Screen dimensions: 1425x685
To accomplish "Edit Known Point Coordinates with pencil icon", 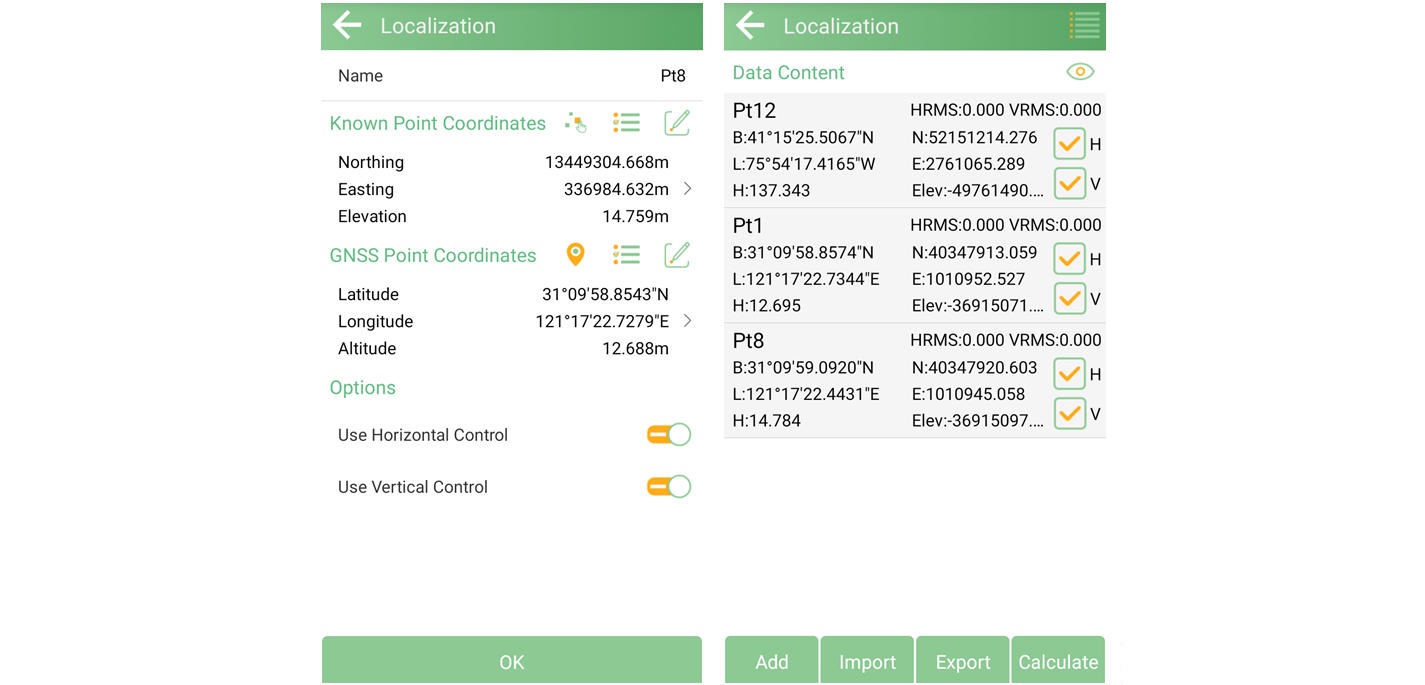I will (677, 123).
